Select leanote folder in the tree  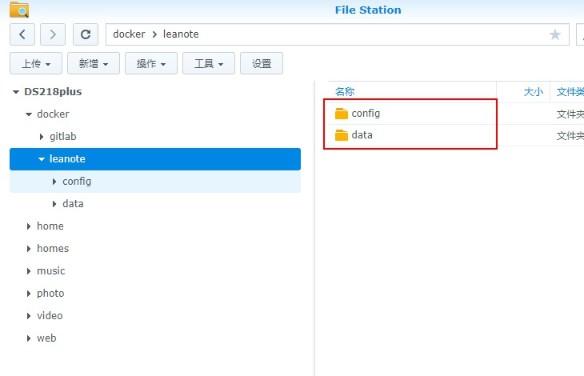click(x=155, y=159)
